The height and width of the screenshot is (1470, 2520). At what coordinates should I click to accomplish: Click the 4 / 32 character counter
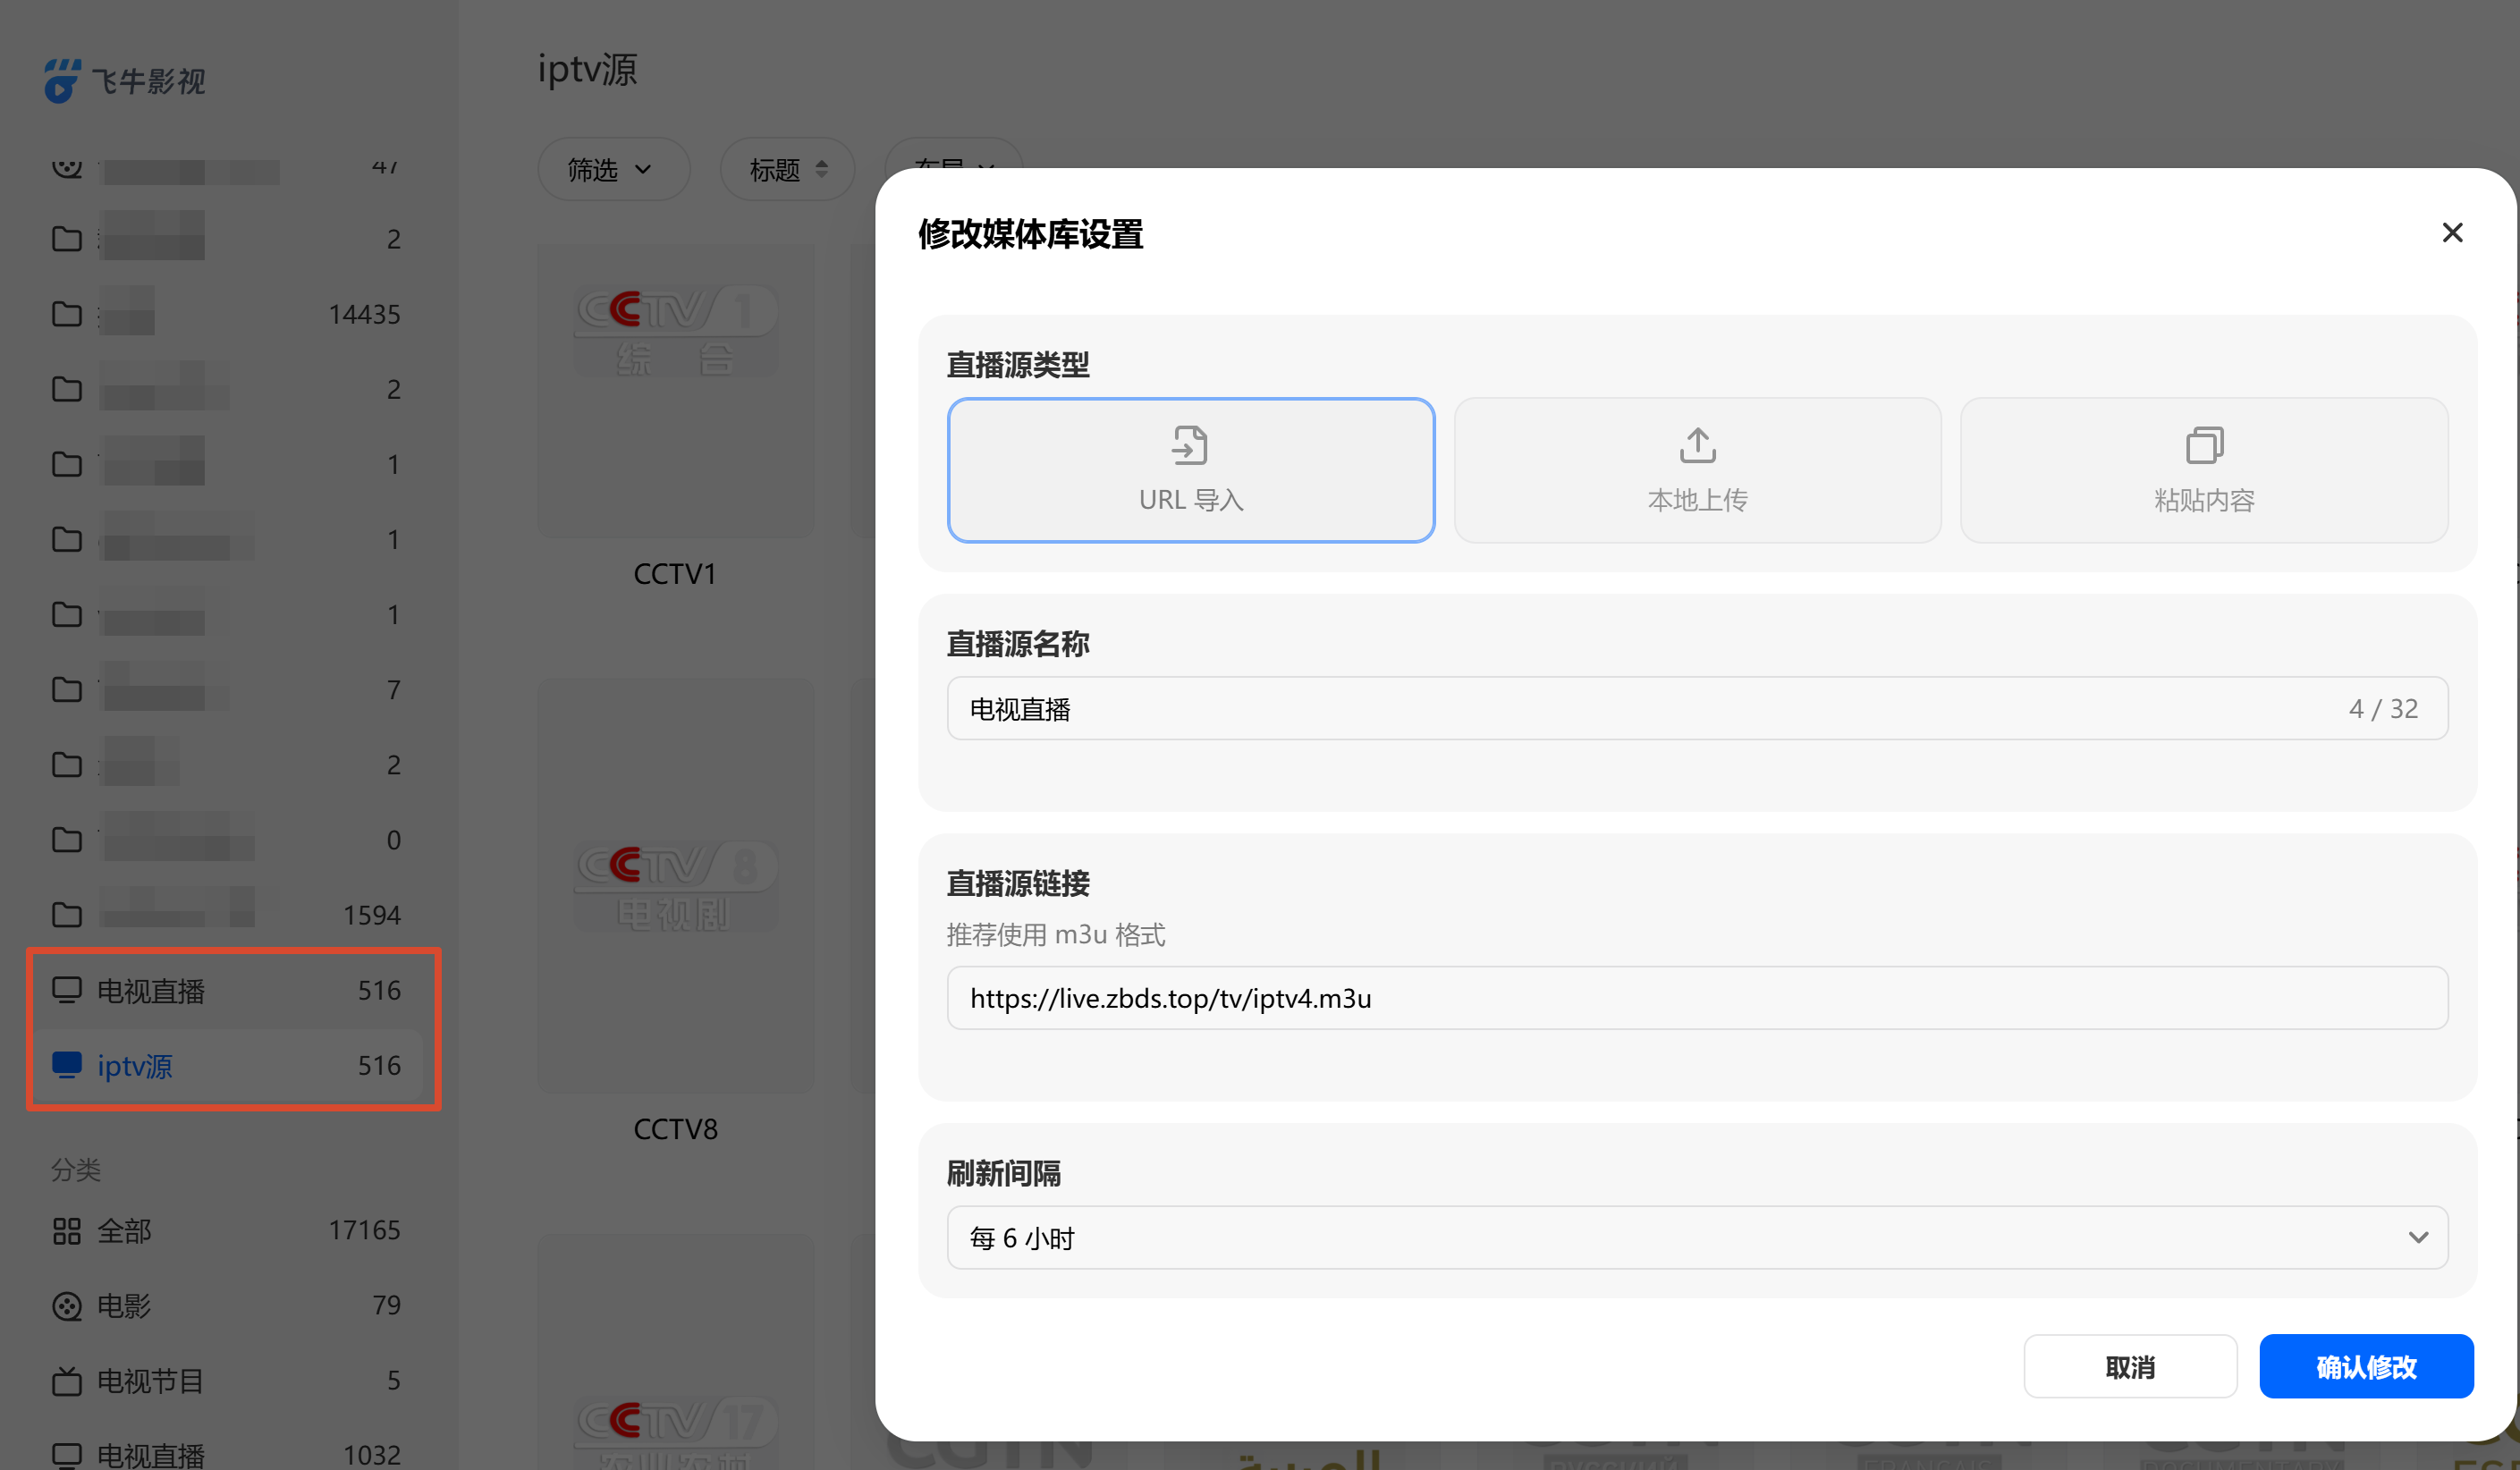tap(2383, 709)
